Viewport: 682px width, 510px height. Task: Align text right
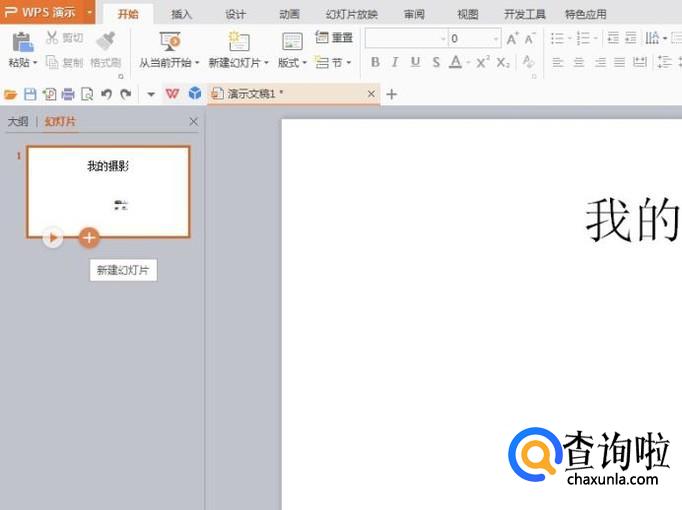point(600,63)
